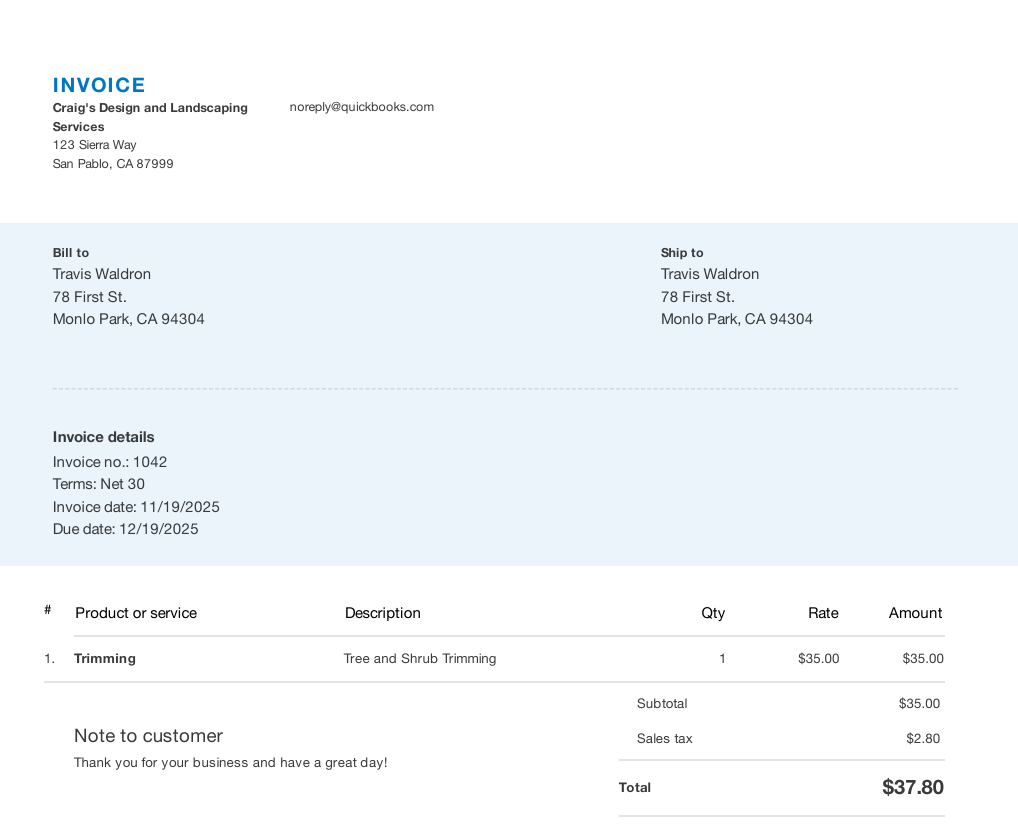Click the blue INVOICE heading

click(x=99, y=85)
